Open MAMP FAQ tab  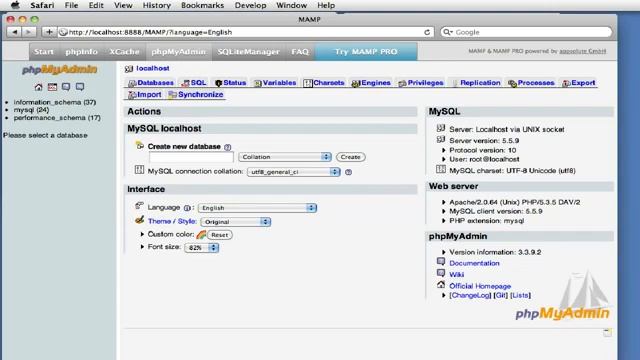[300, 52]
